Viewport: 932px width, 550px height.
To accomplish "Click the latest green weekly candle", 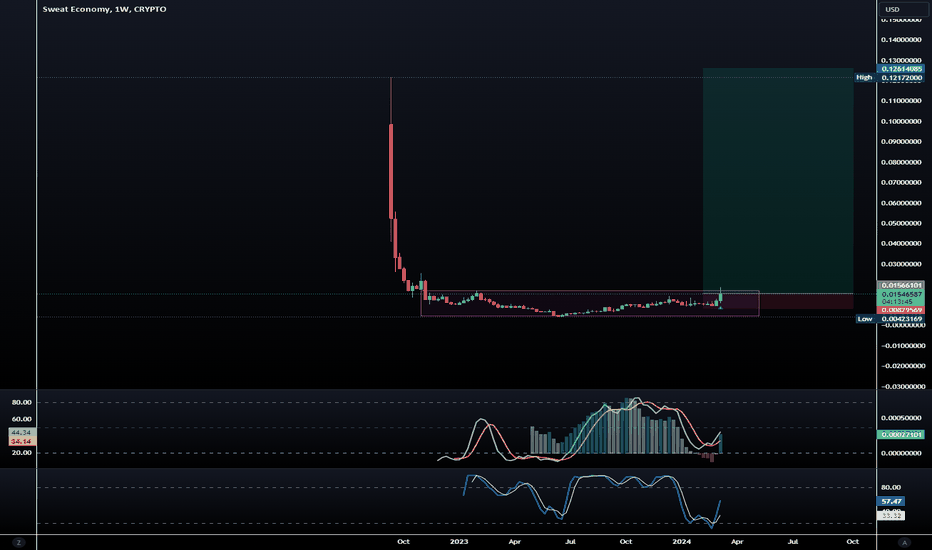I will [720, 297].
